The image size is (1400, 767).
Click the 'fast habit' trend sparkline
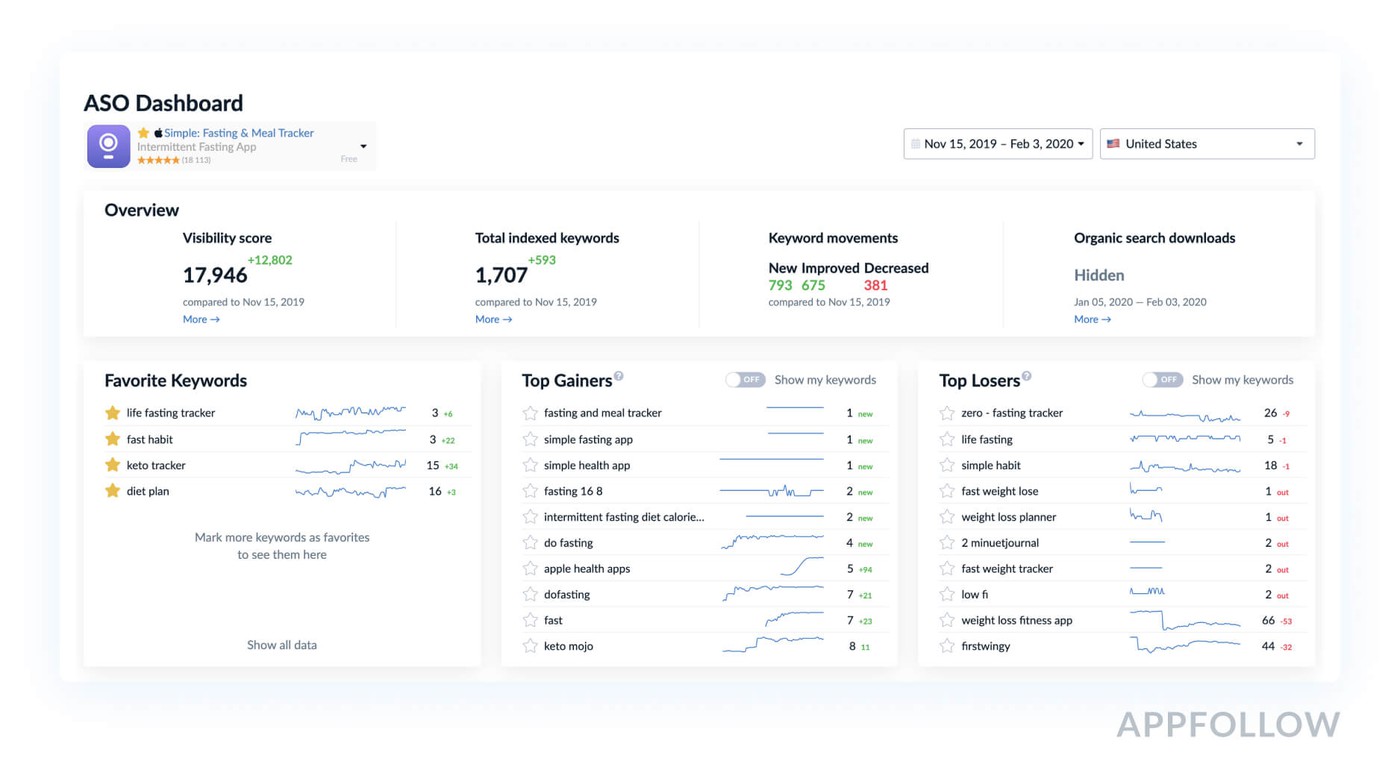pos(350,438)
